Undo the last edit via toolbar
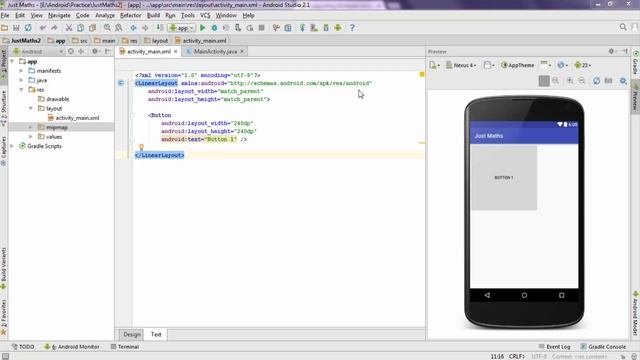The width and height of the screenshot is (640, 360). [x=43, y=28]
